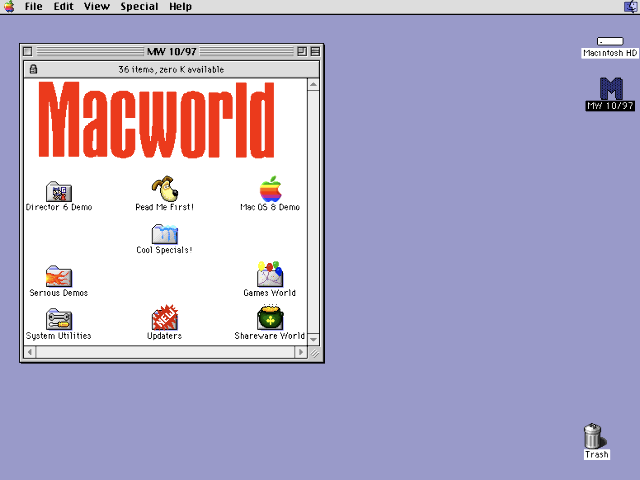Click the highlighted 'MW 10/97' desktop label
640x480 pixels.
[610, 106]
